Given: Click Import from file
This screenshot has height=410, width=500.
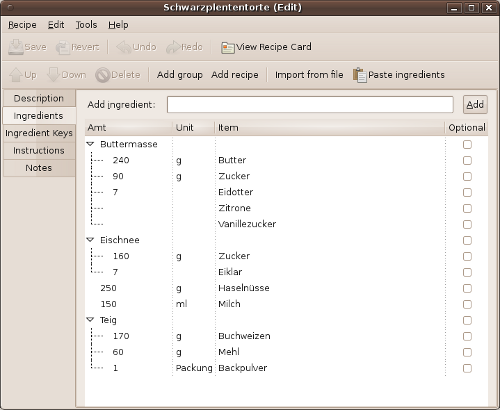Looking at the screenshot, I should tap(309, 75).
